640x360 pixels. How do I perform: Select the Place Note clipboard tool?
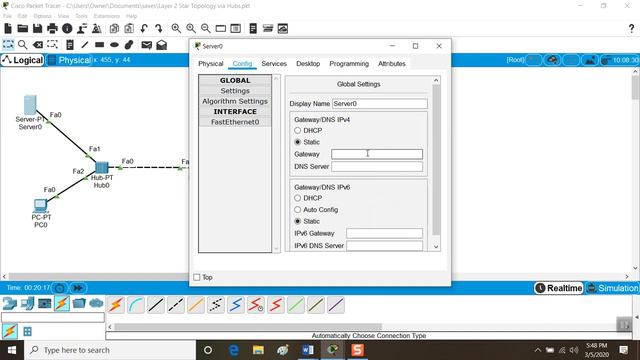point(70,44)
